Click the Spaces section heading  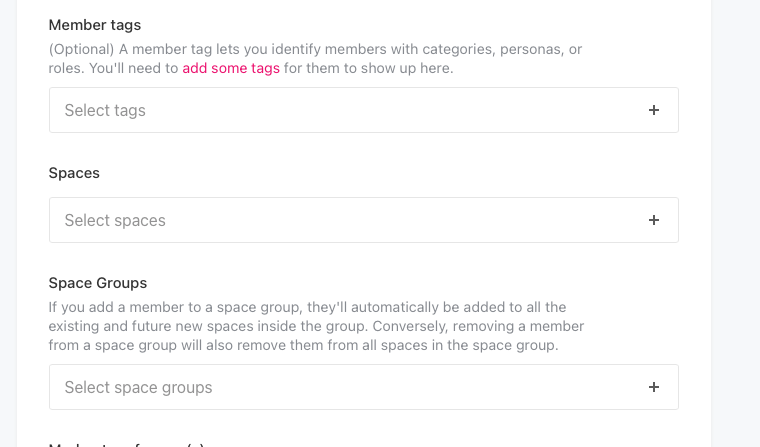pyautogui.click(x=74, y=173)
